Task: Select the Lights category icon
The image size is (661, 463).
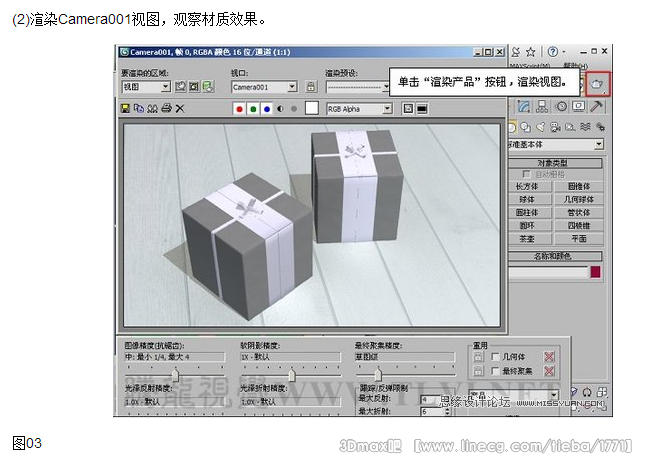Action: pyautogui.click(x=540, y=127)
